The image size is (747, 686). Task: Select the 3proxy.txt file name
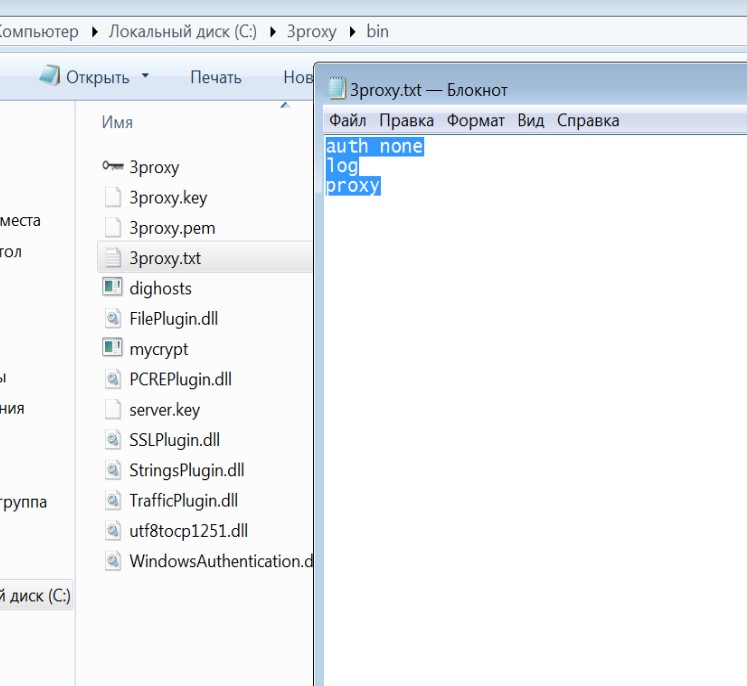[165, 258]
